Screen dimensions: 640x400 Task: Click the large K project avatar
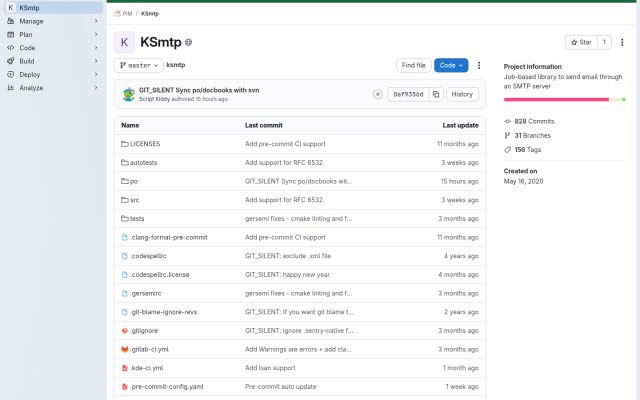[x=124, y=42]
